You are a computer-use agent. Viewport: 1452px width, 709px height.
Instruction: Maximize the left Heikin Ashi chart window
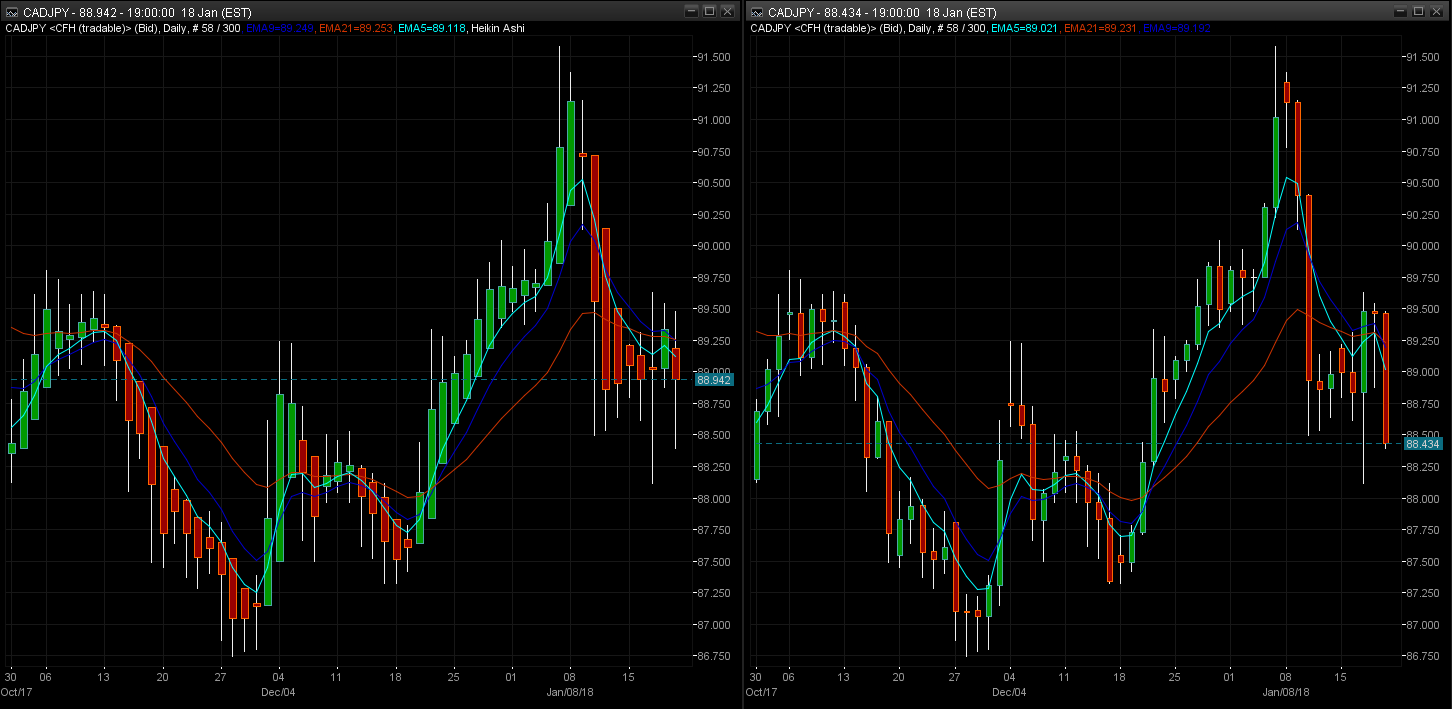(x=709, y=11)
